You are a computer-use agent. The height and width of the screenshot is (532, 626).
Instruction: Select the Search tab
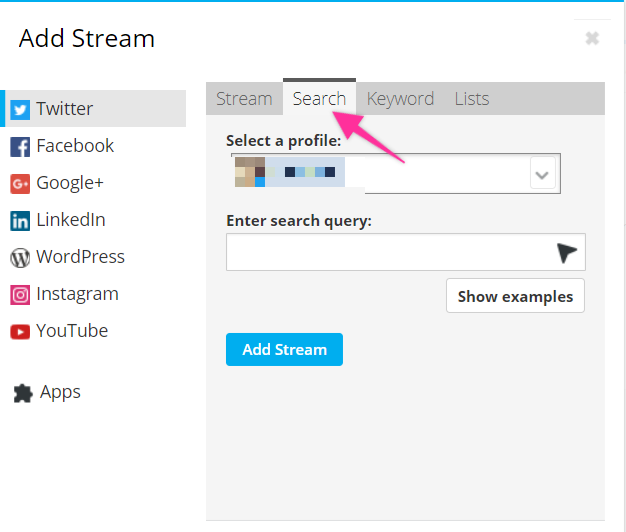319,99
